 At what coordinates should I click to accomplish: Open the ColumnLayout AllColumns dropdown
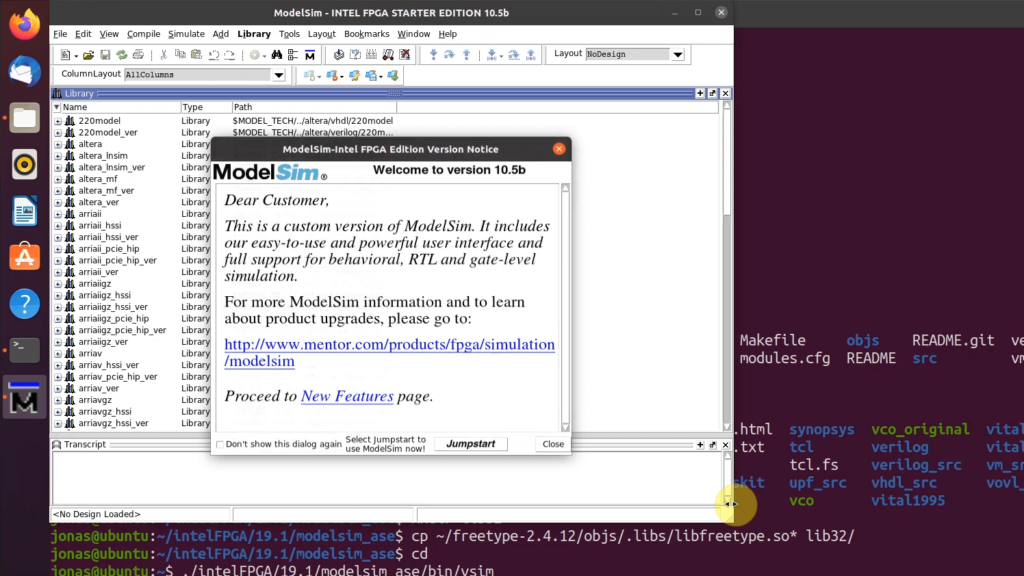[x=279, y=75]
